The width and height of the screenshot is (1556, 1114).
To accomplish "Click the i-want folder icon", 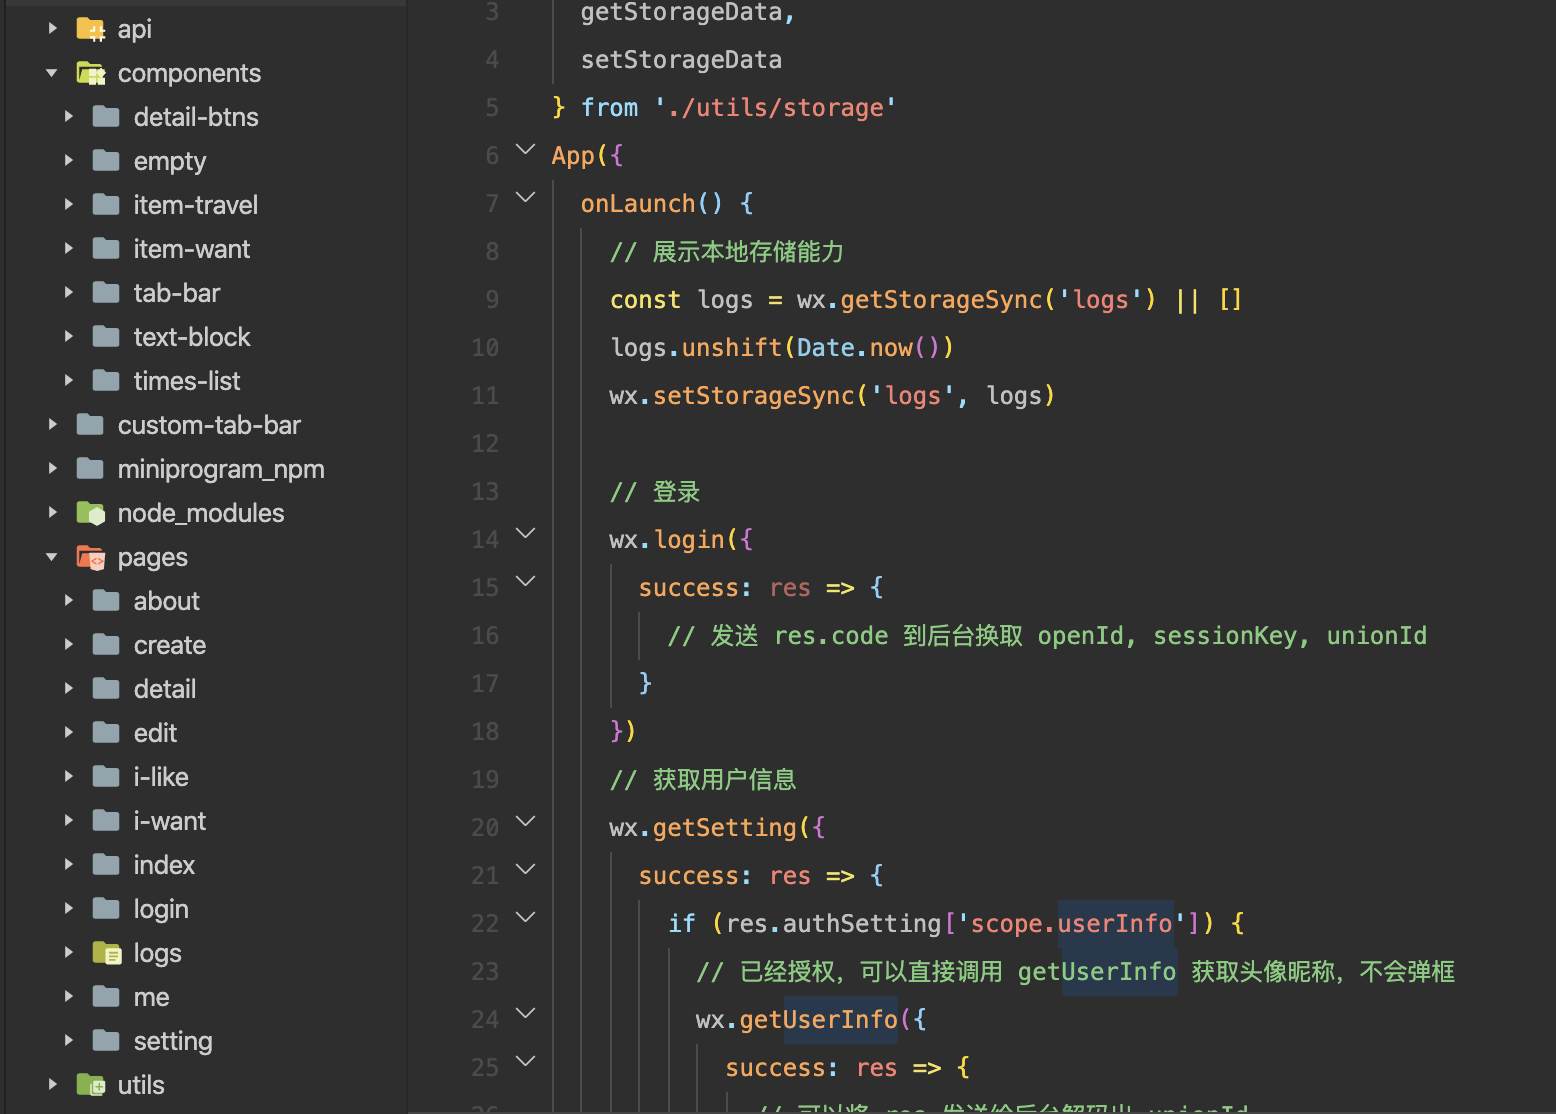I will 106,821.
